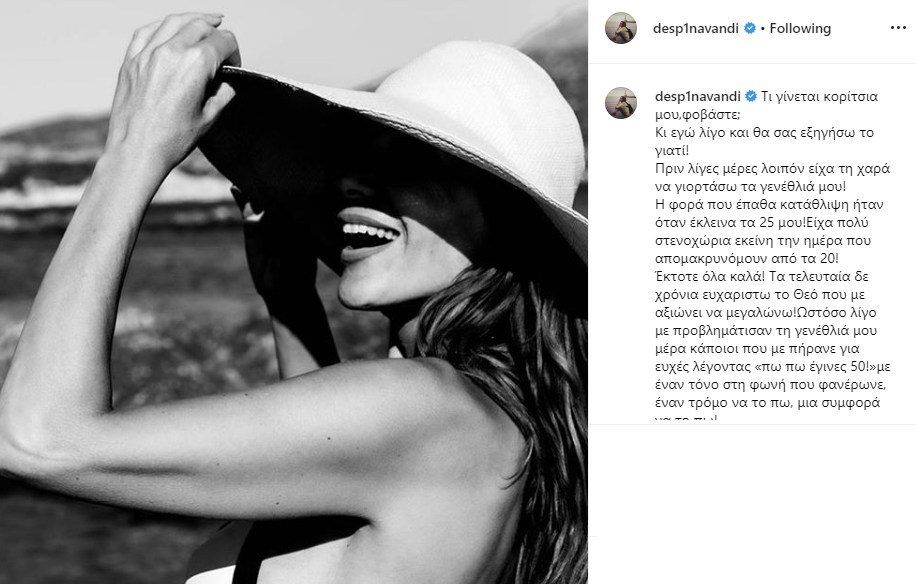Image resolution: width=916 pixels, height=584 pixels.
Task: Click the verified badge beside header username
Action: [x=750, y=28]
